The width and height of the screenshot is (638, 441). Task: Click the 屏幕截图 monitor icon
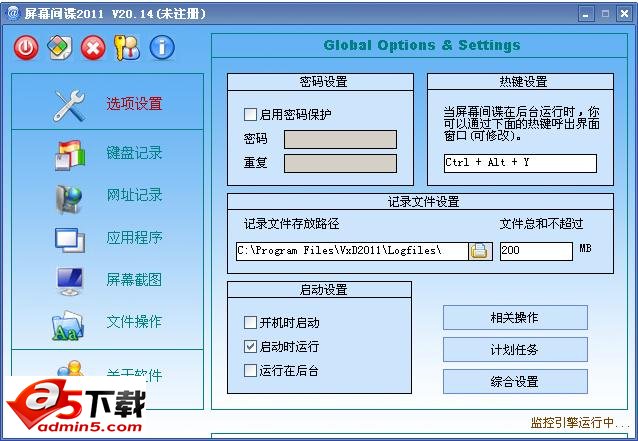70,281
